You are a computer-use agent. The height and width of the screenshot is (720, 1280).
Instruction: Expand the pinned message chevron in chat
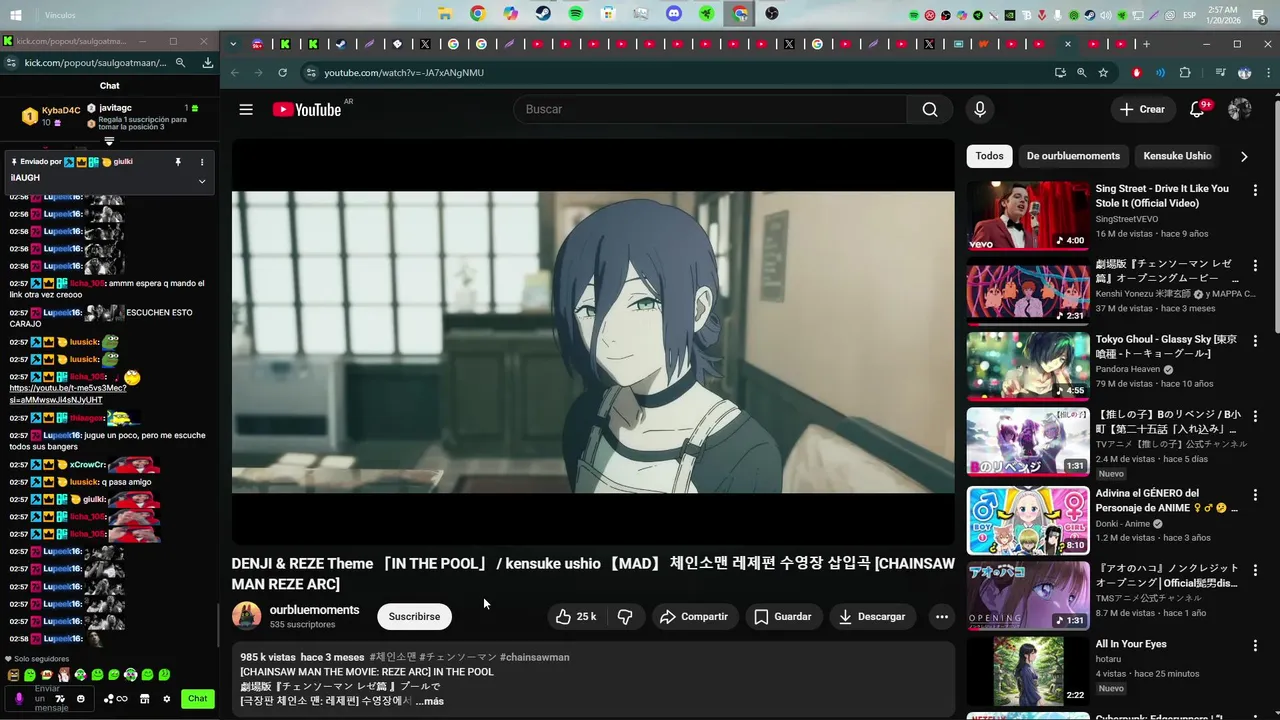[202, 181]
